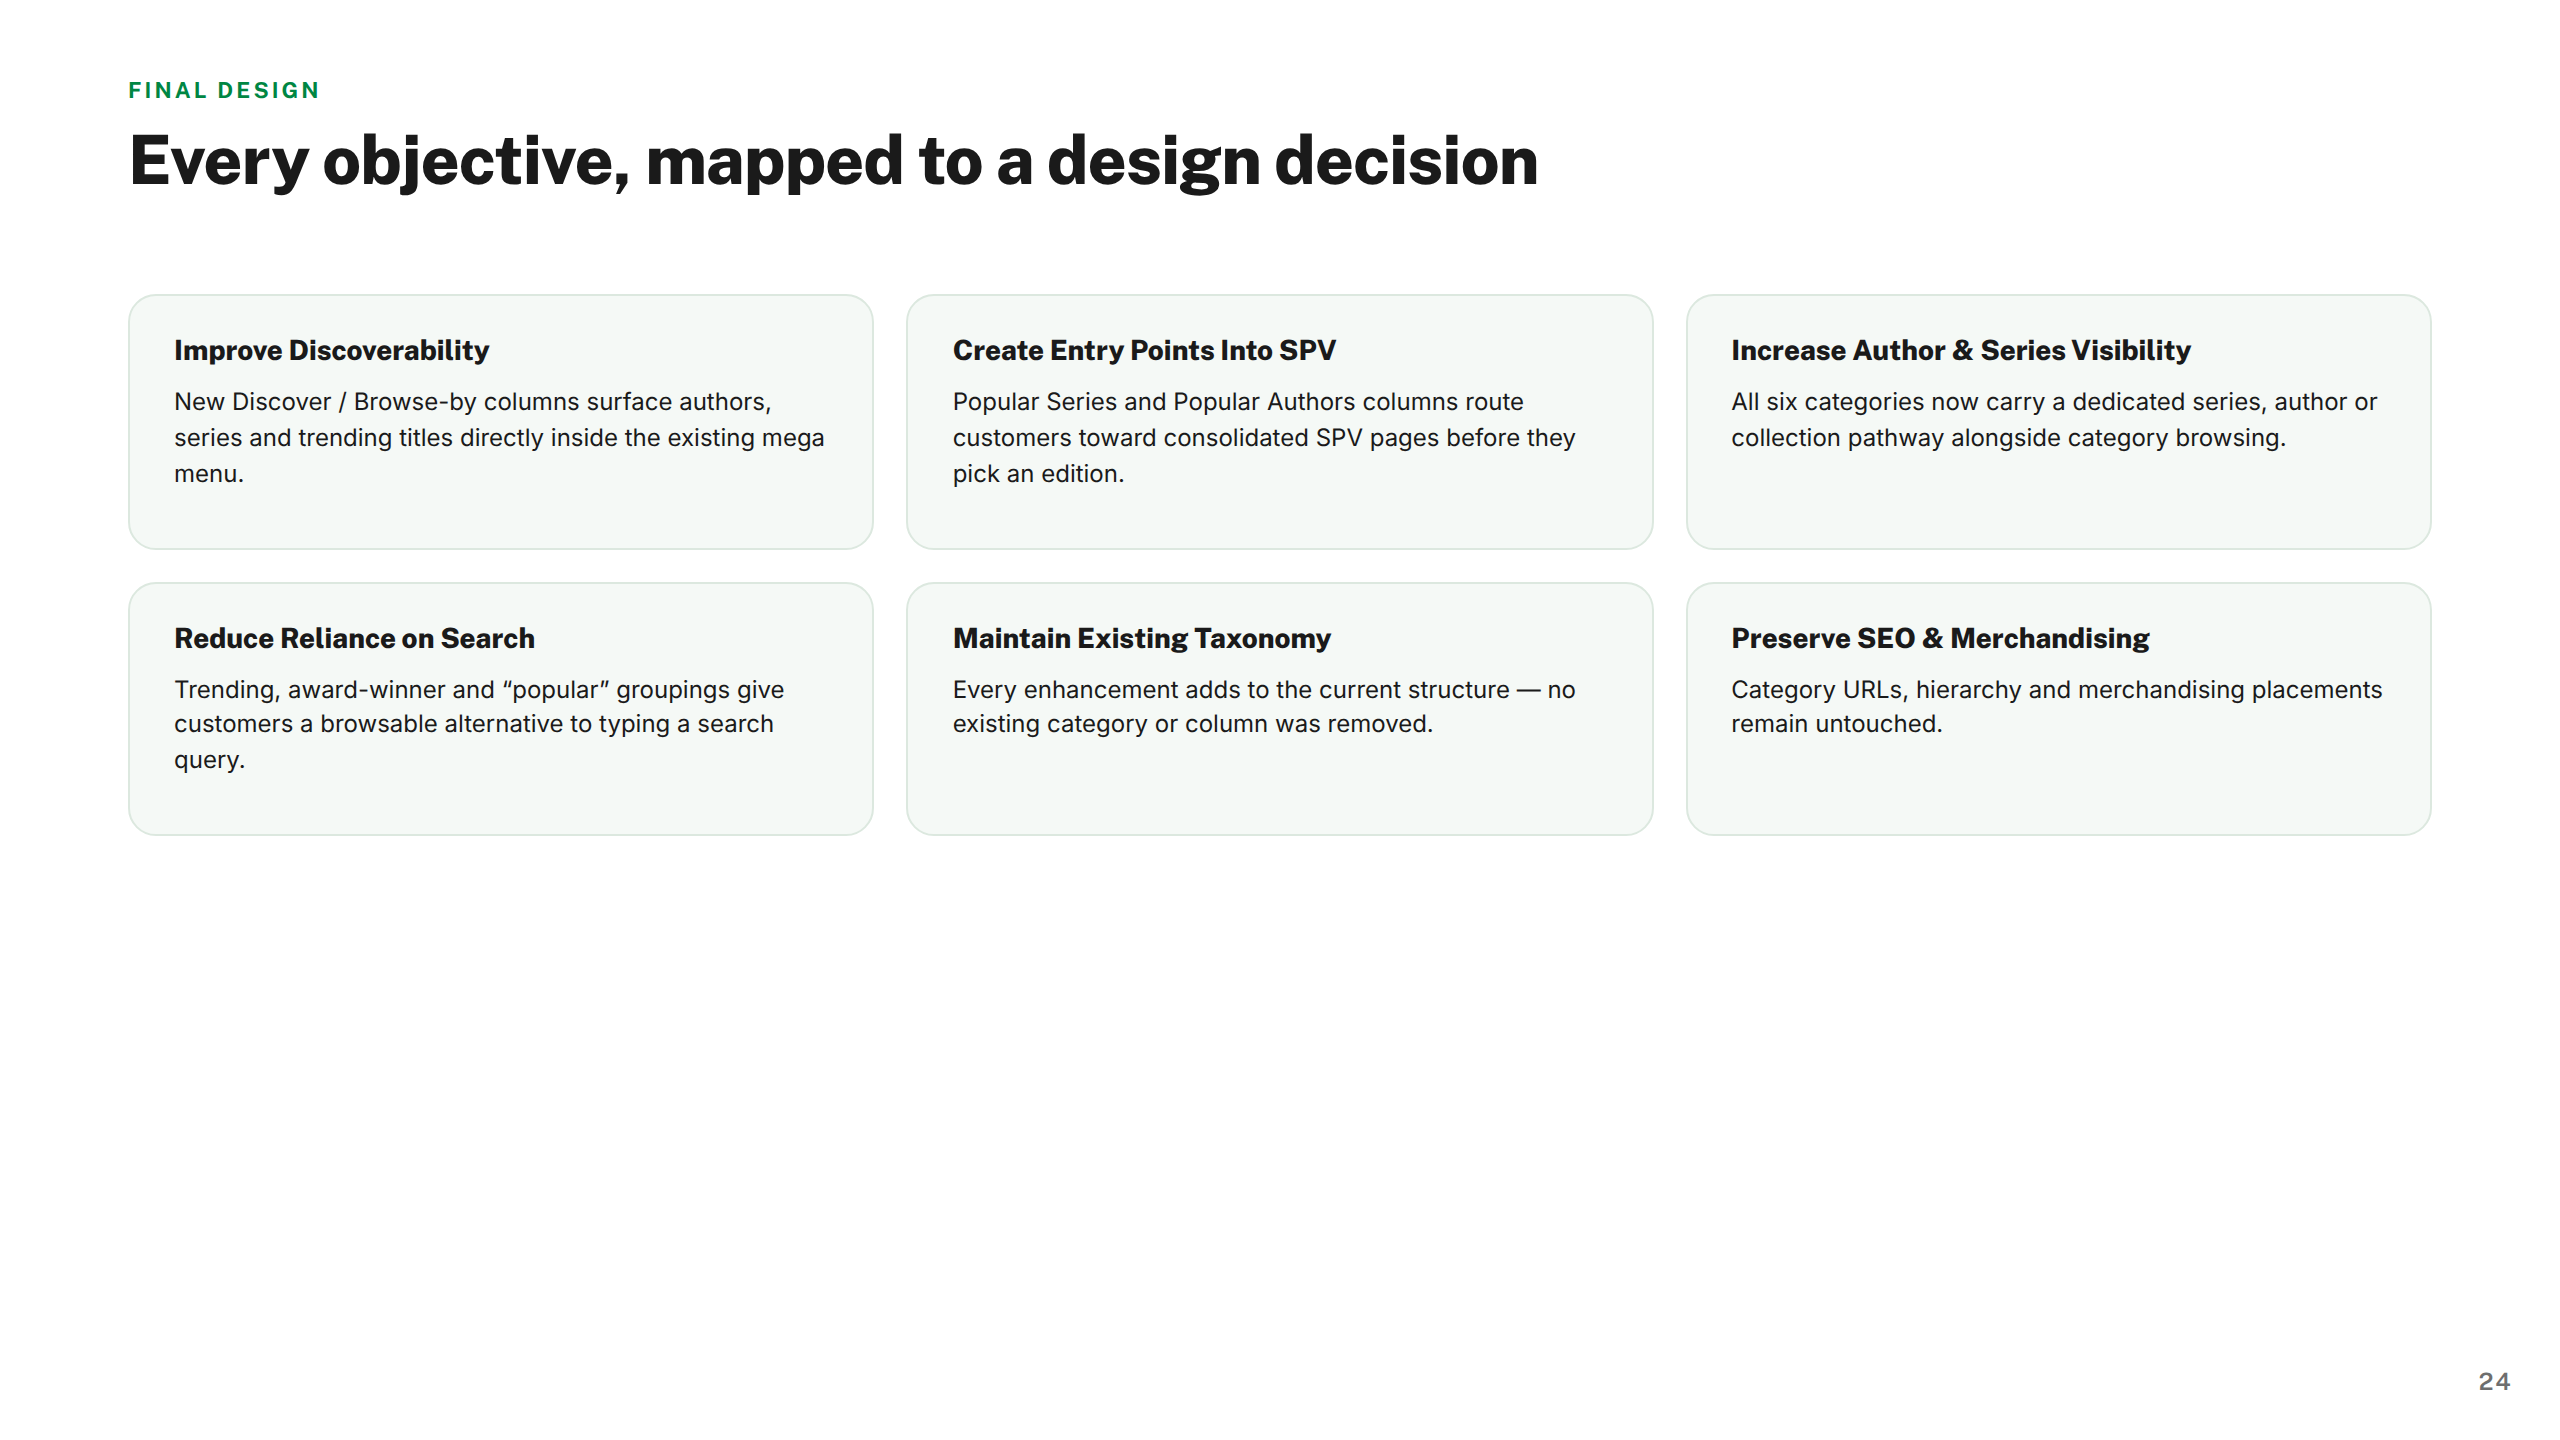Click the word Discoverability in first card
The width and height of the screenshot is (2560, 1440).
[389, 350]
